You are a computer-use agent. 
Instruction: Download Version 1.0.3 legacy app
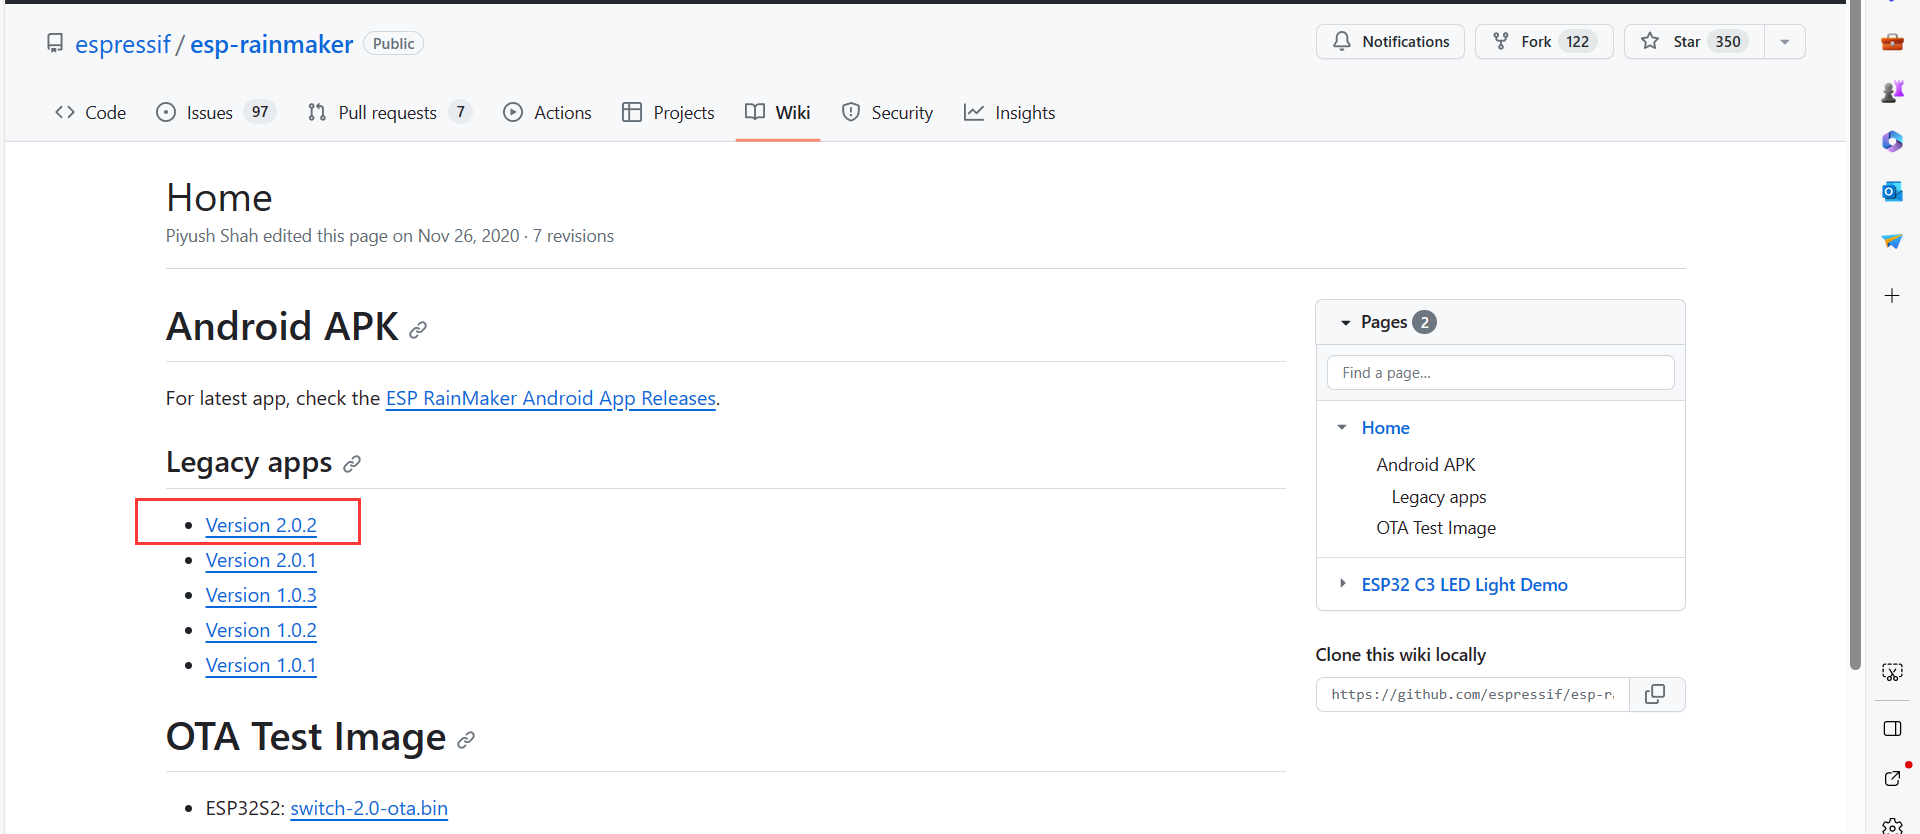click(x=261, y=595)
